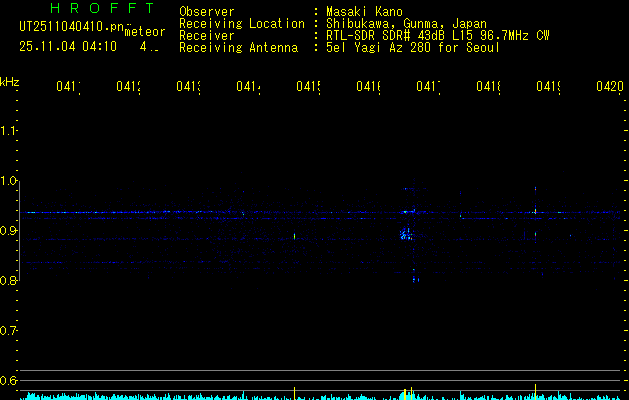Image resolution: width=629 pixels, height=400 pixels.
Task: Click the 0415 time marker
Action: tap(308, 86)
